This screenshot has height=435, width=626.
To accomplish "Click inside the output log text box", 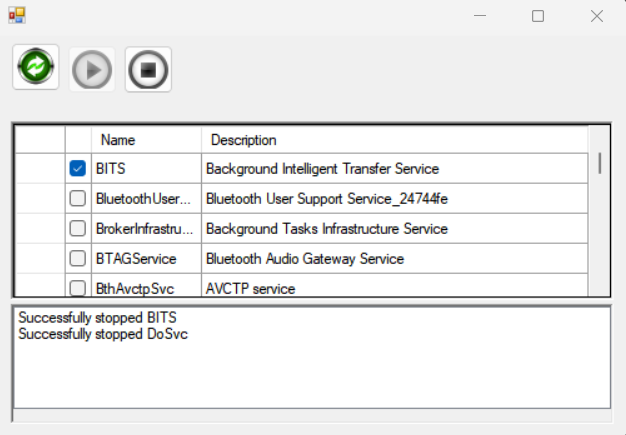I will (310, 370).
